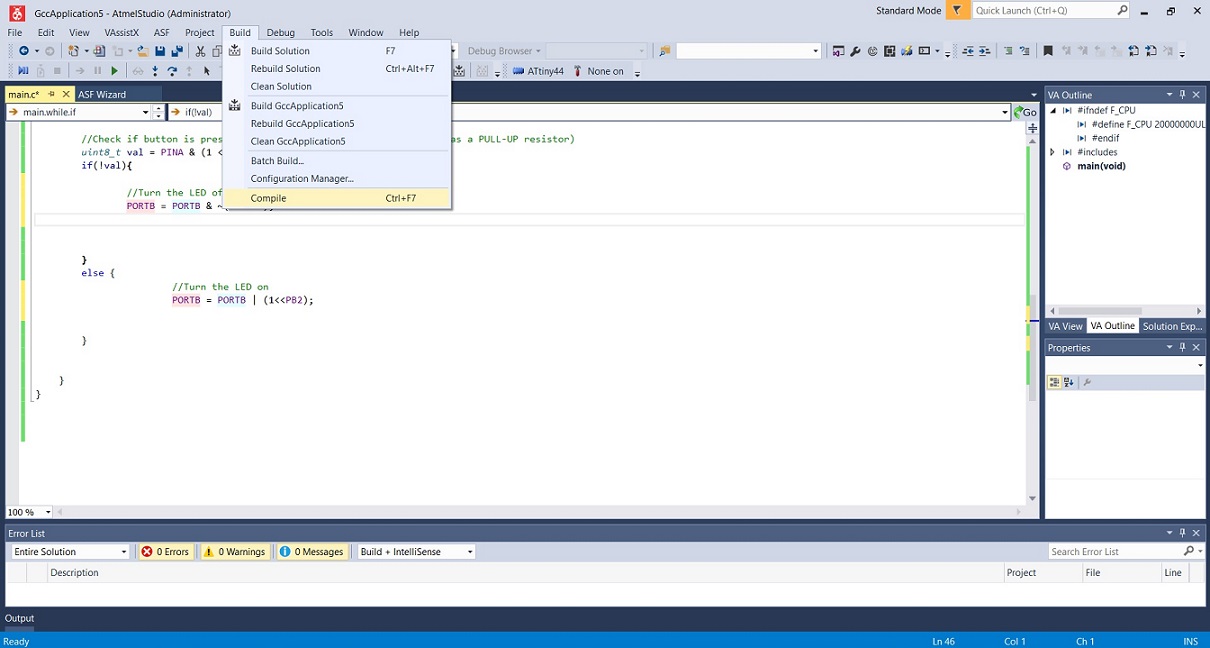Screen dimensions: 1210x648
Task: Click the Open File folder icon
Action: 143,51
